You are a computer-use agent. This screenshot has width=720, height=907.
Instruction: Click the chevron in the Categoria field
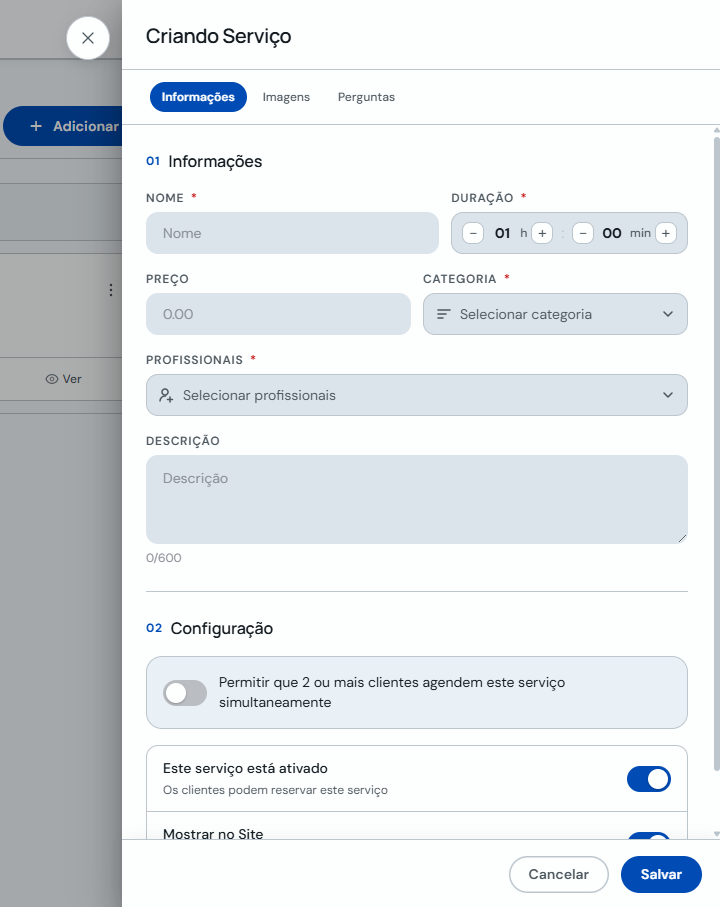tap(668, 314)
